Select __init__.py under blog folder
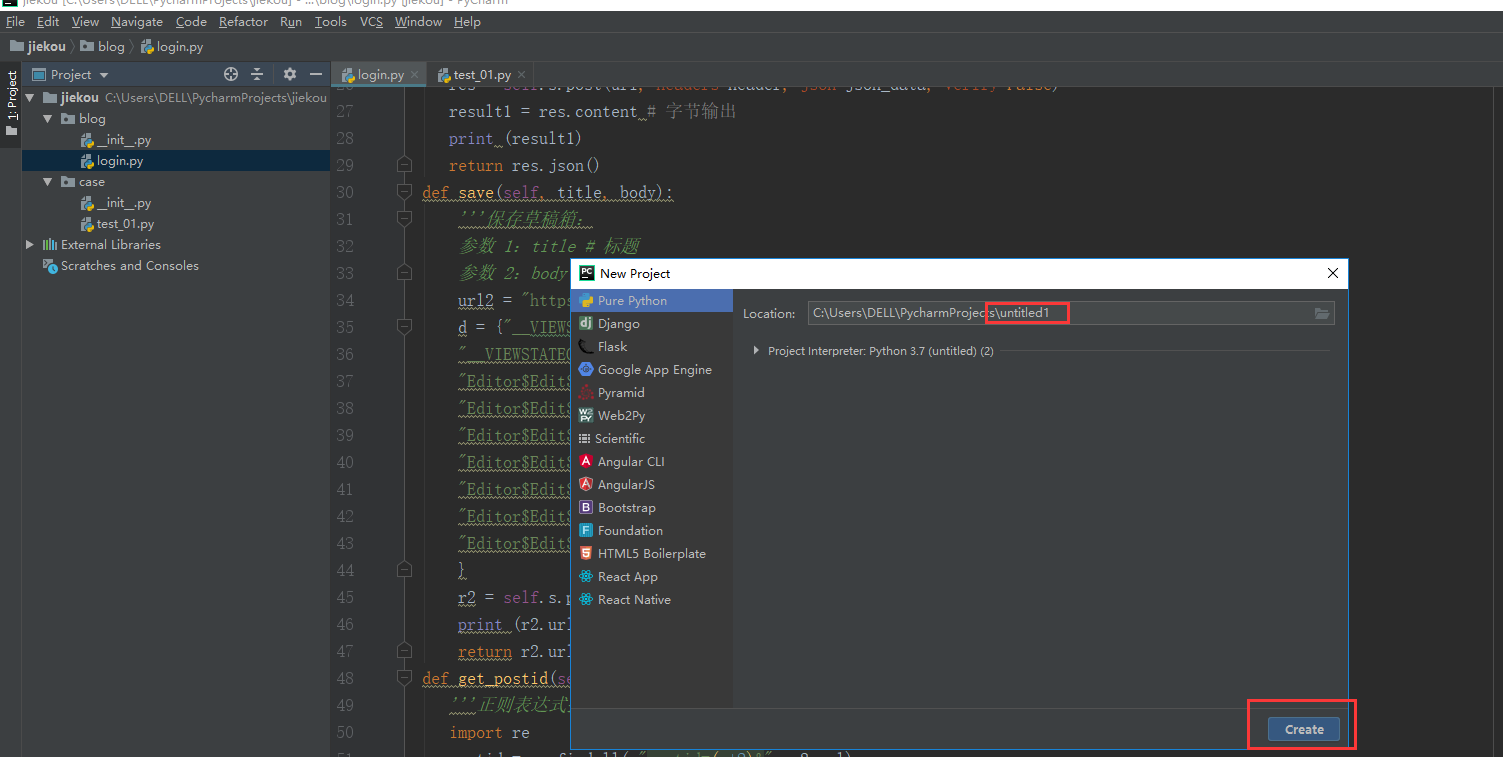The width and height of the screenshot is (1503, 757). 117,140
